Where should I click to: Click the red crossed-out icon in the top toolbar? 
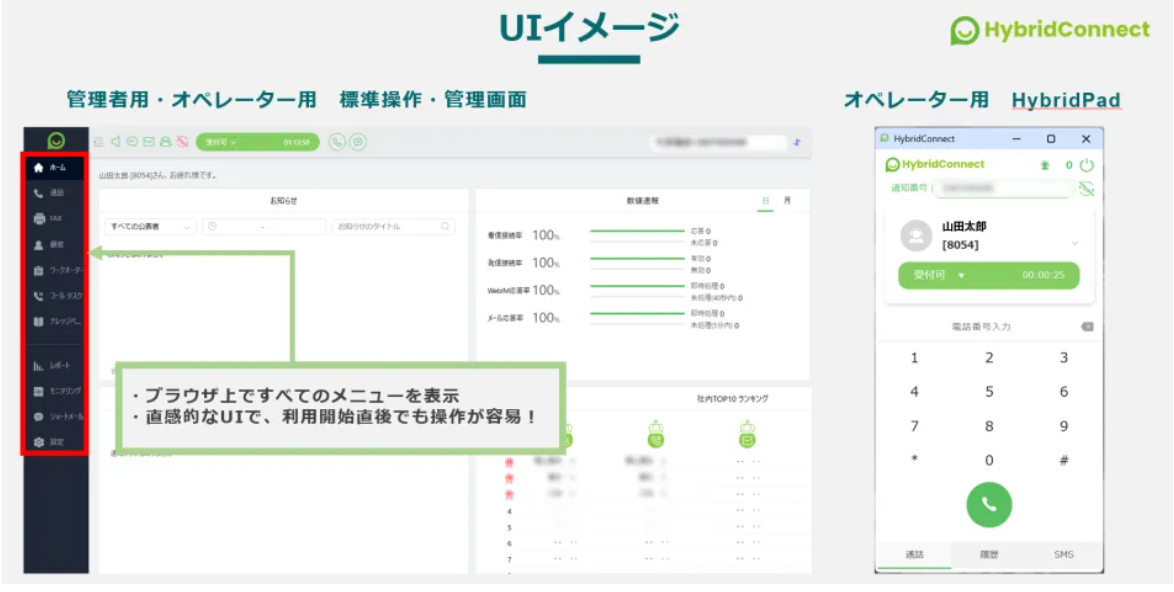click(182, 141)
